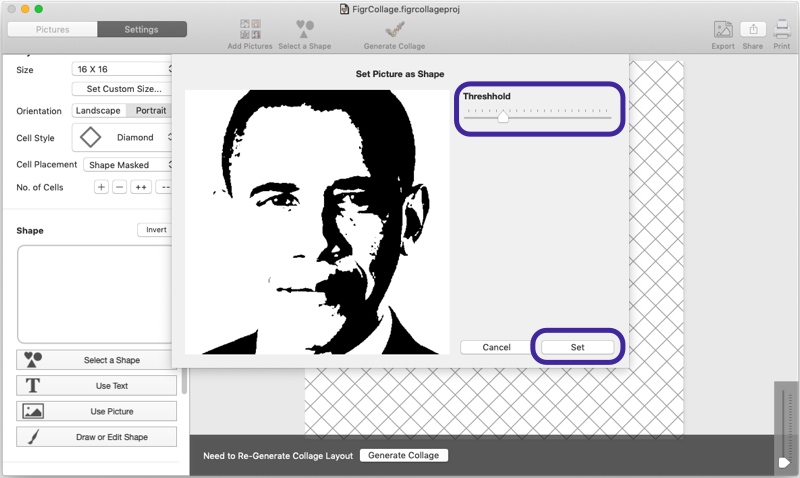Click Generate Collage in the bottom bar

pyautogui.click(x=404, y=456)
